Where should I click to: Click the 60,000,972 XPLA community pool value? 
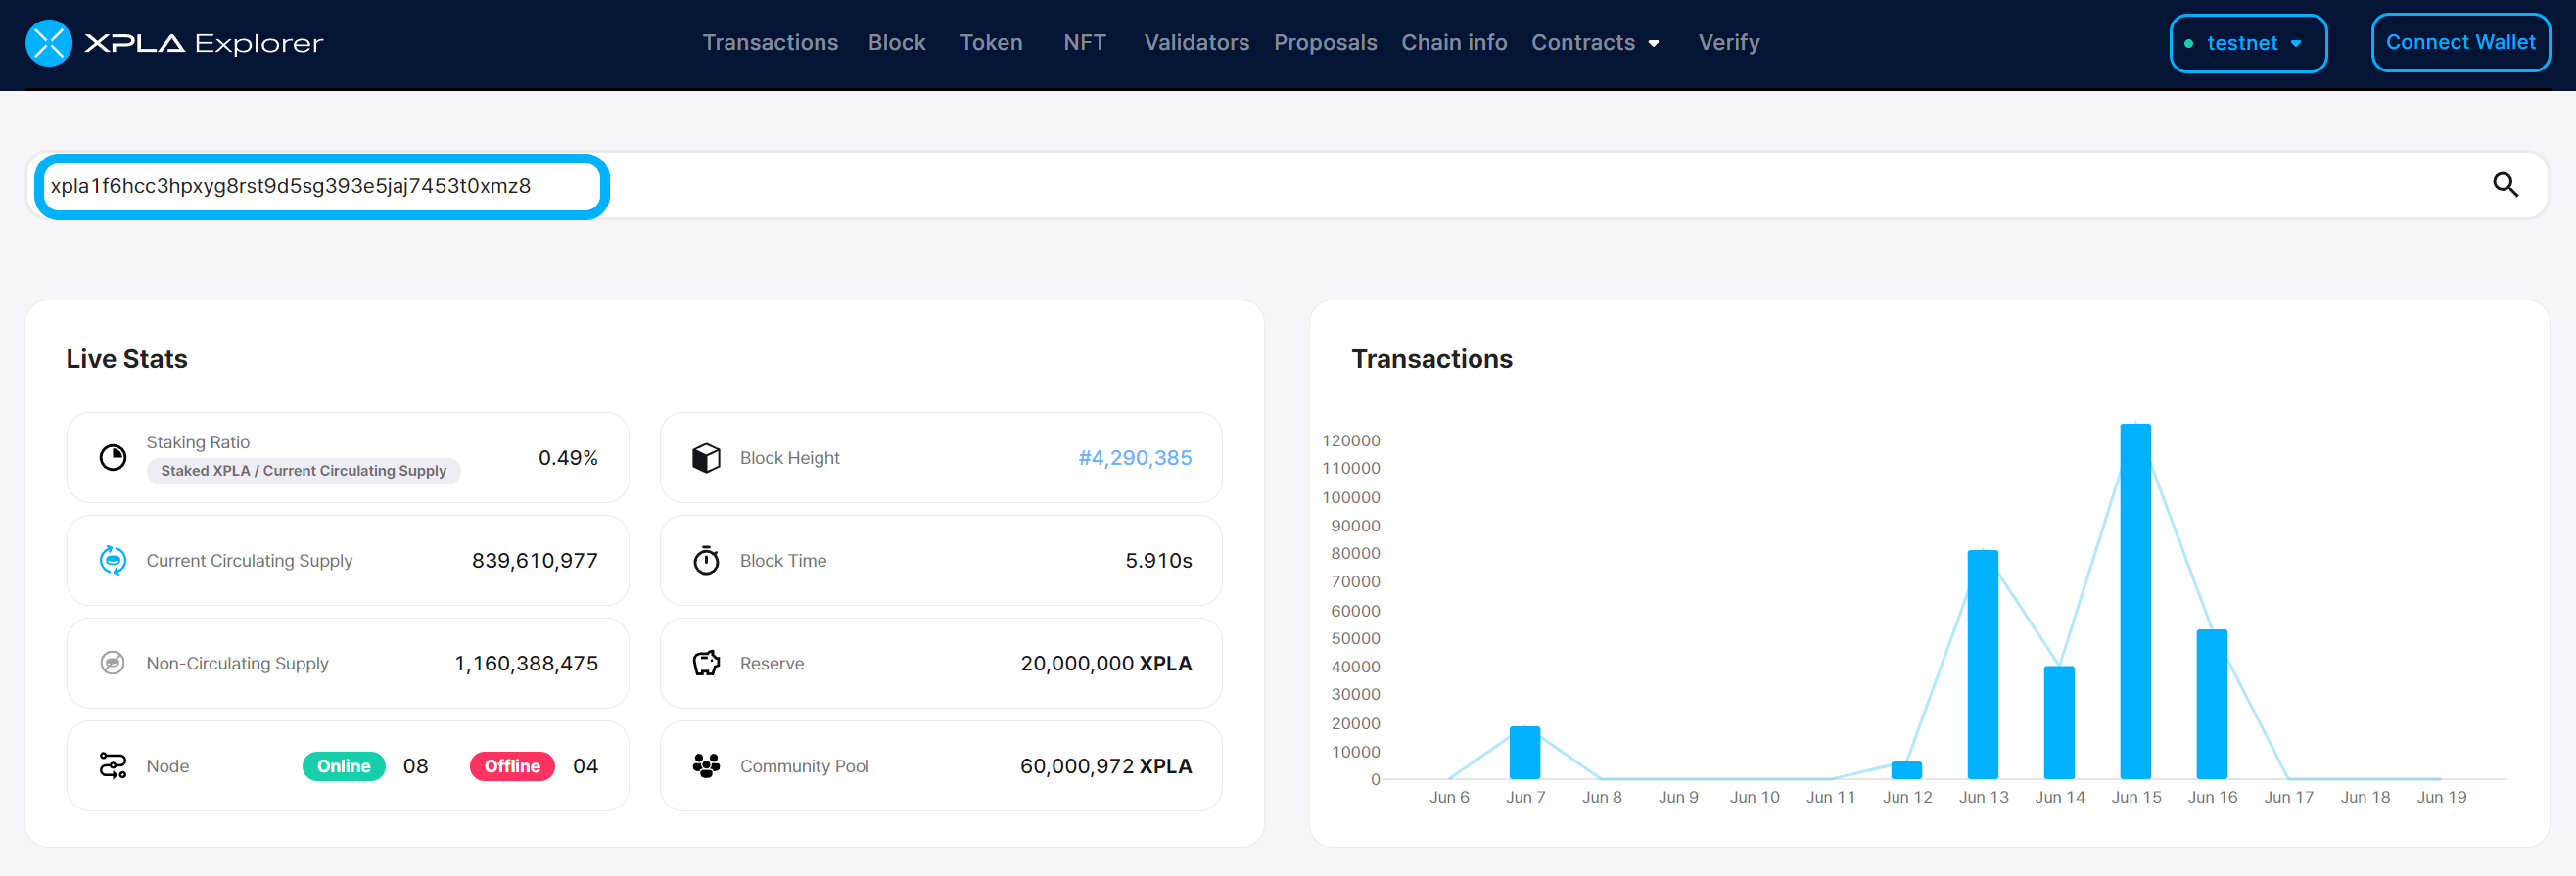(x=1106, y=766)
